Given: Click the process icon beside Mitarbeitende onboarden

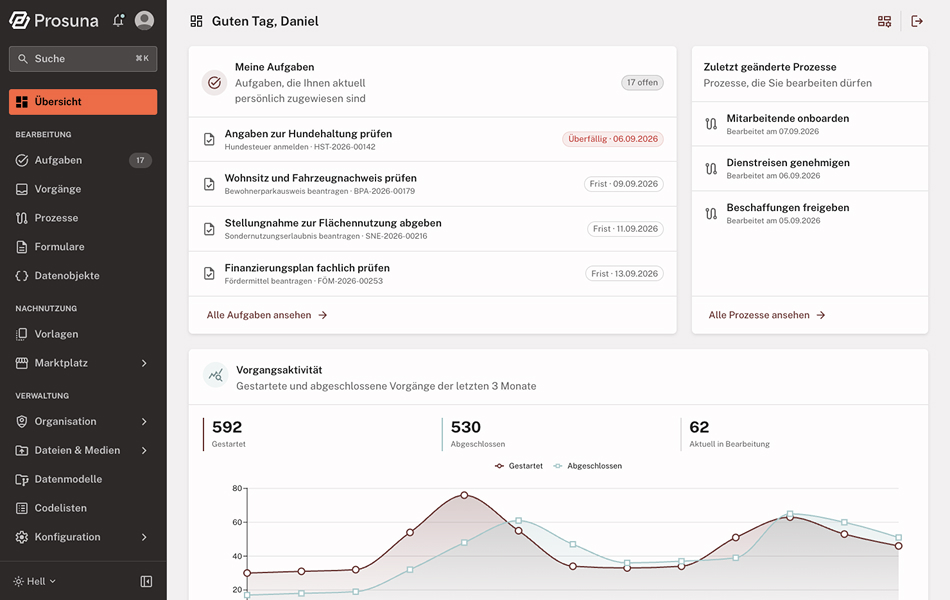Looking at the screenshot, I should tap(711, 124).
